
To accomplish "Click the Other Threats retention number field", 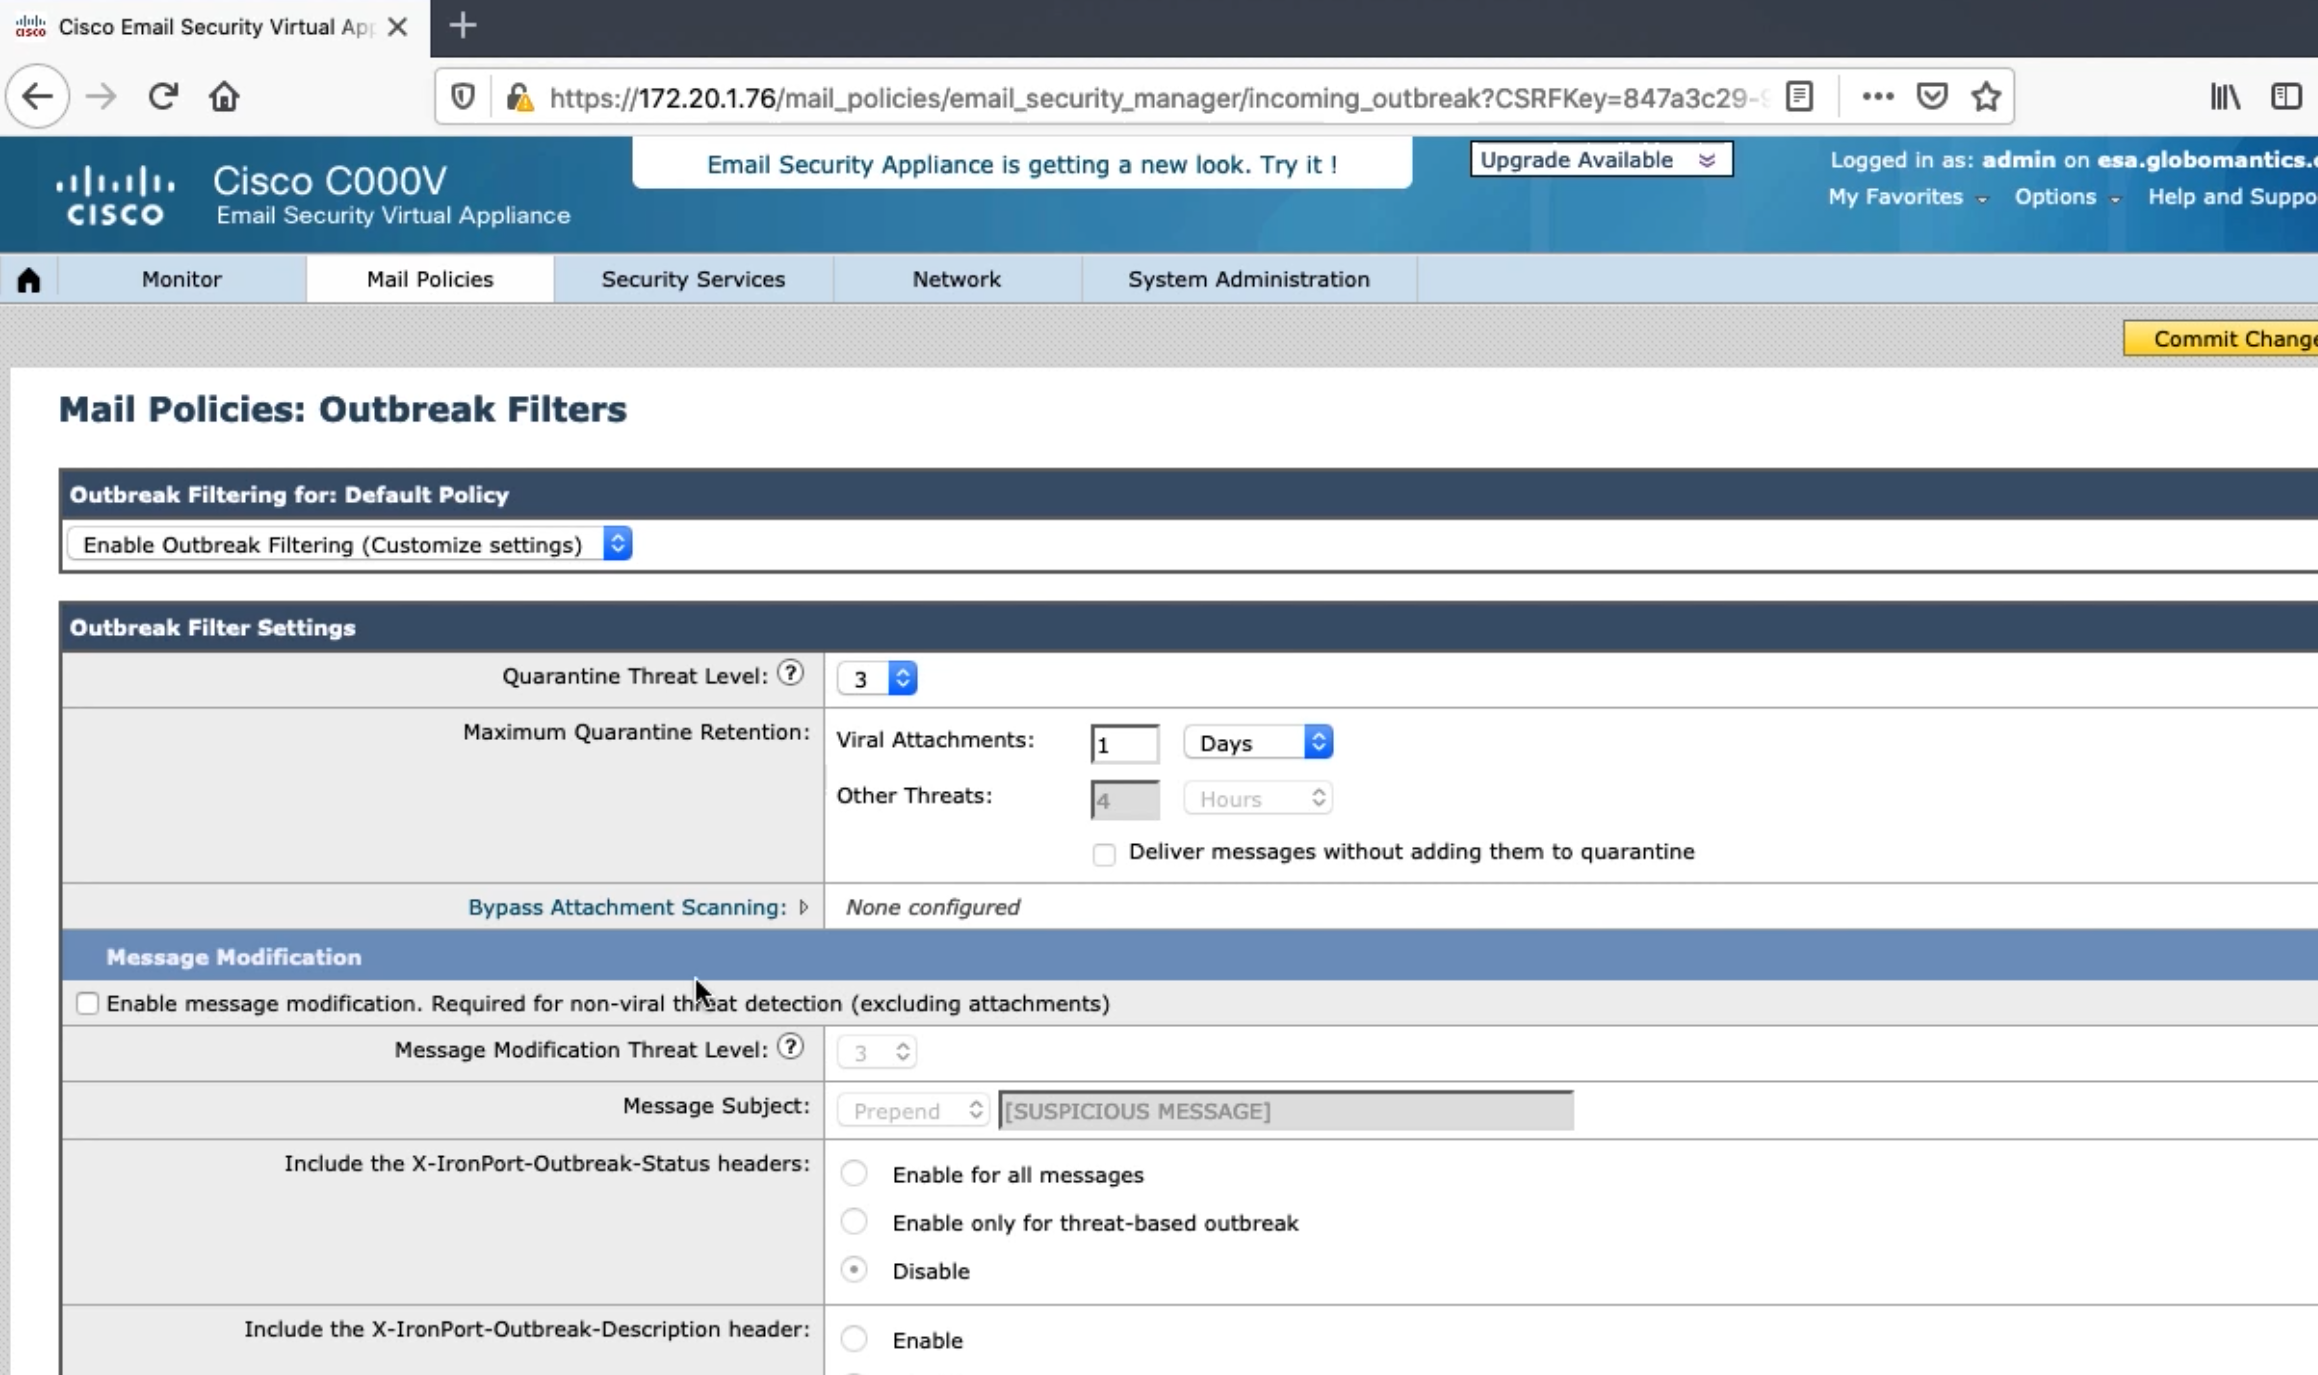I will (x=1125, y=800).
